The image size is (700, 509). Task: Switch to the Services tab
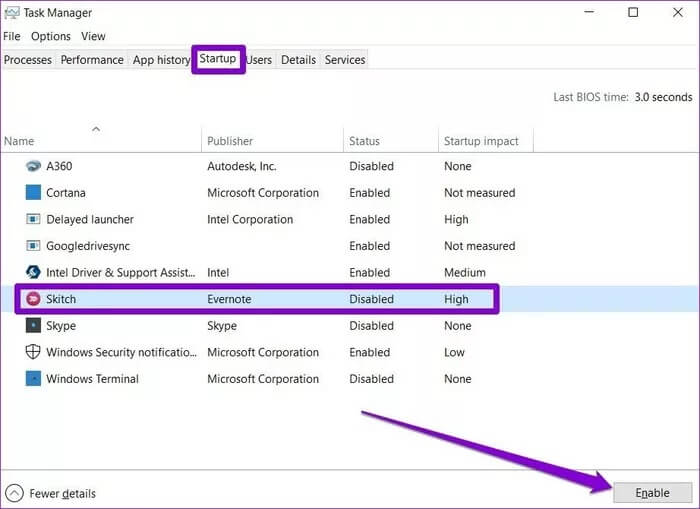coord(345,60)
